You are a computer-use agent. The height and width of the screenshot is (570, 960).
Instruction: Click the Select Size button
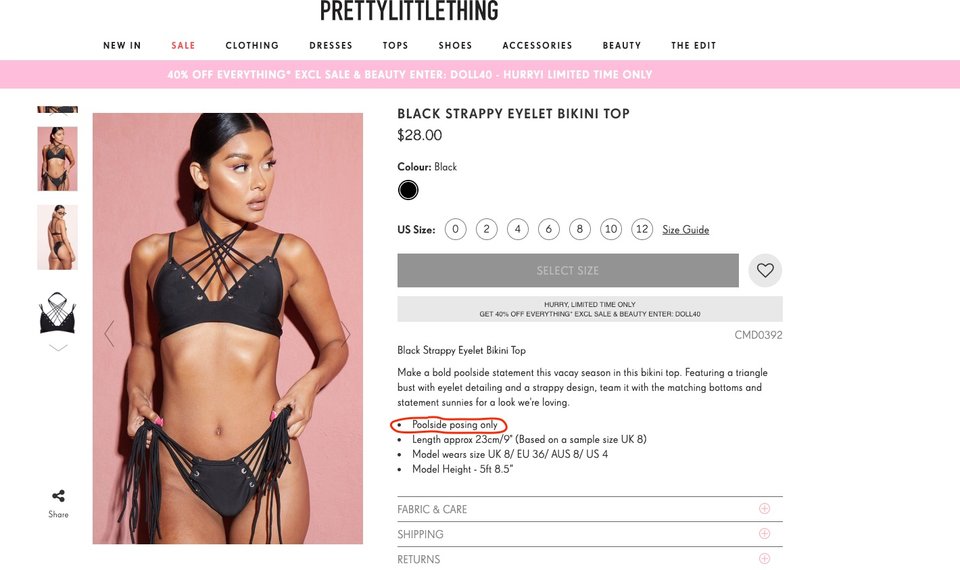[568, 270]
